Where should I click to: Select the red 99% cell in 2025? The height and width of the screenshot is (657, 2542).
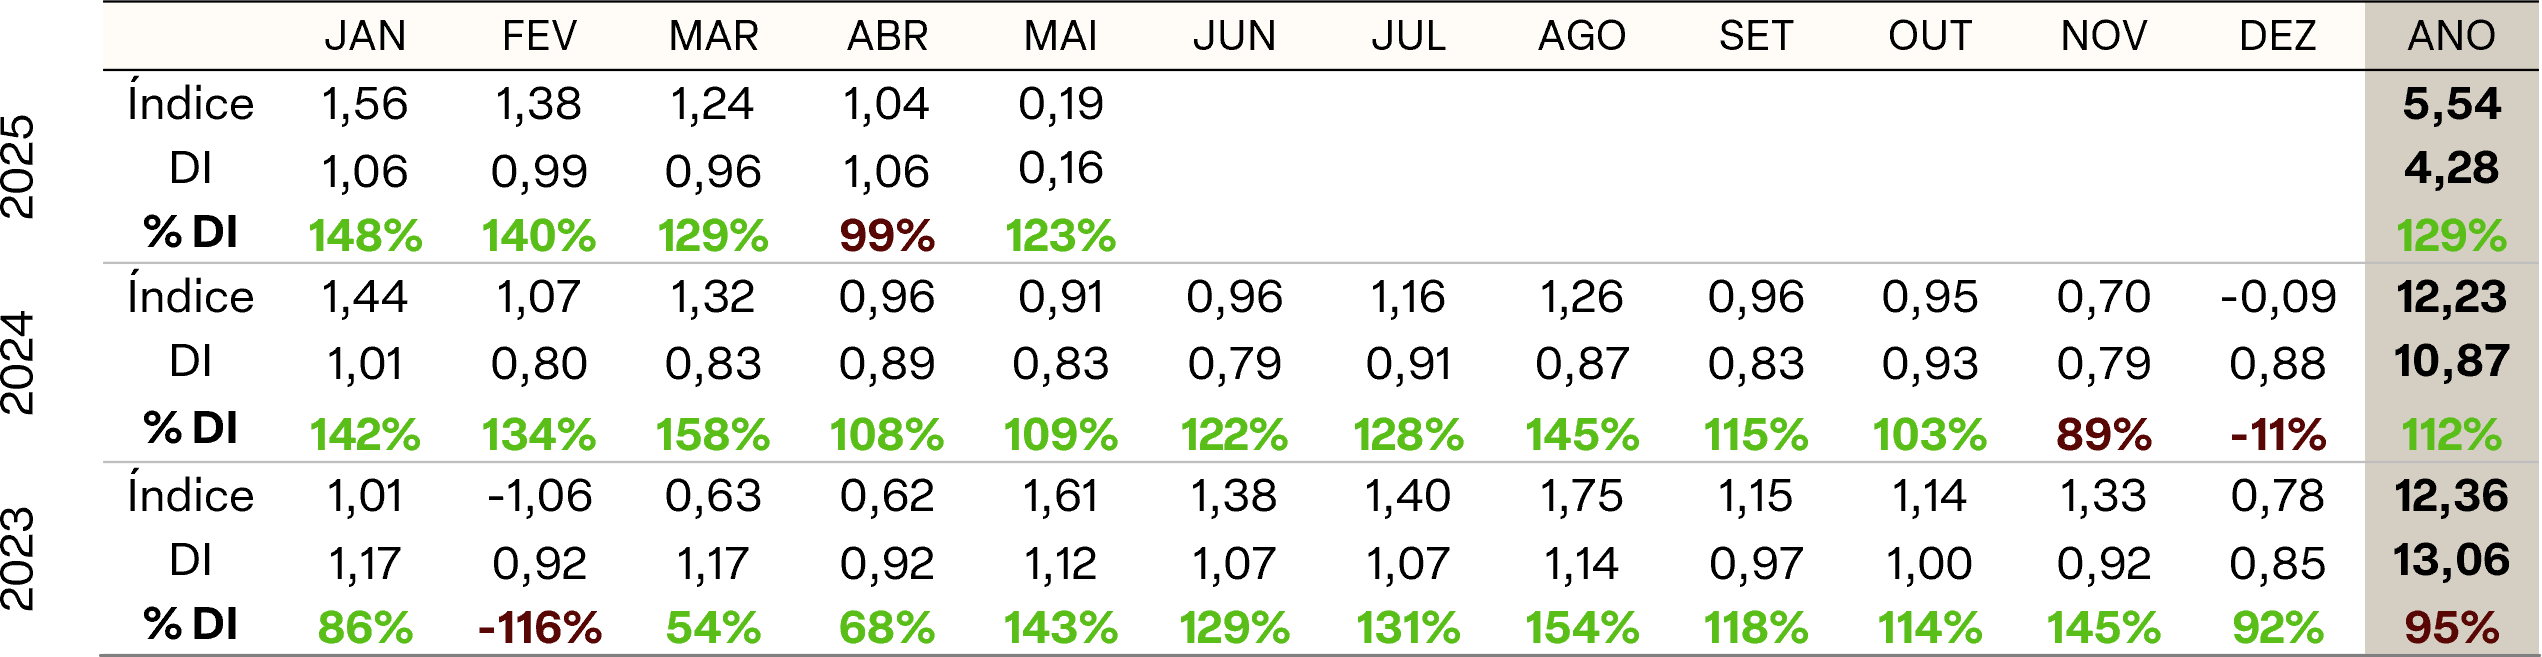click(x=887, y=236)
